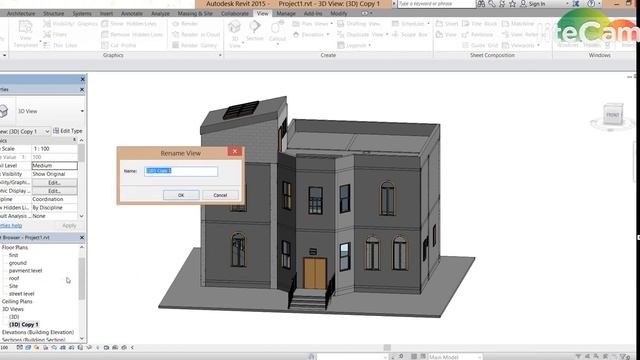The width and height of the screenshot is (640, 360).
Task: Open the Render Gallery
Action: tap(194, 45)
